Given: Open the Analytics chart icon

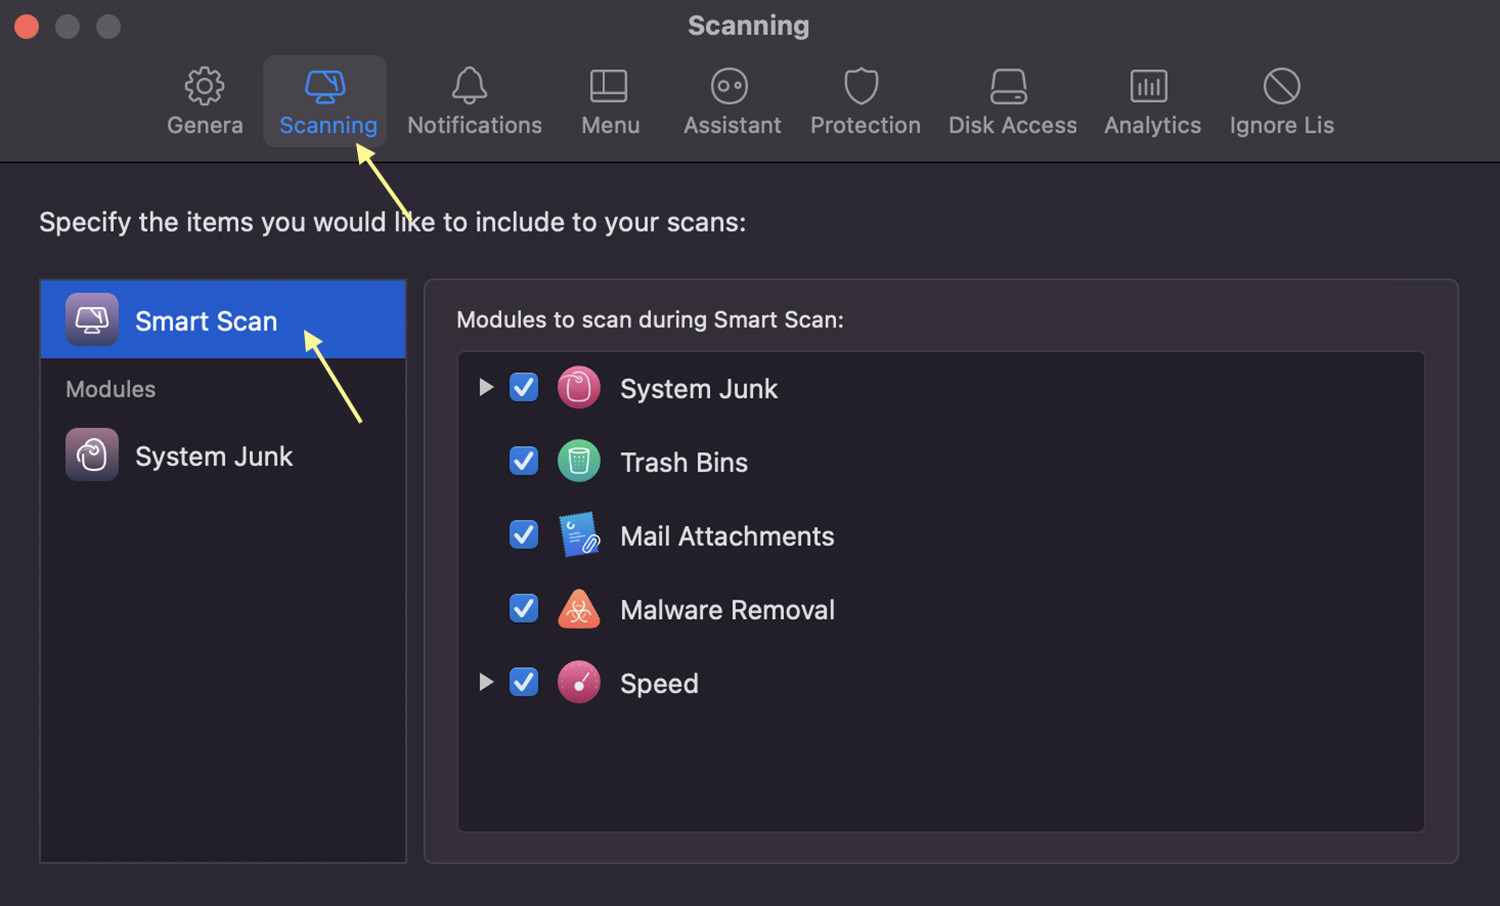Looking at the screenshot, I should point(1149,86).
